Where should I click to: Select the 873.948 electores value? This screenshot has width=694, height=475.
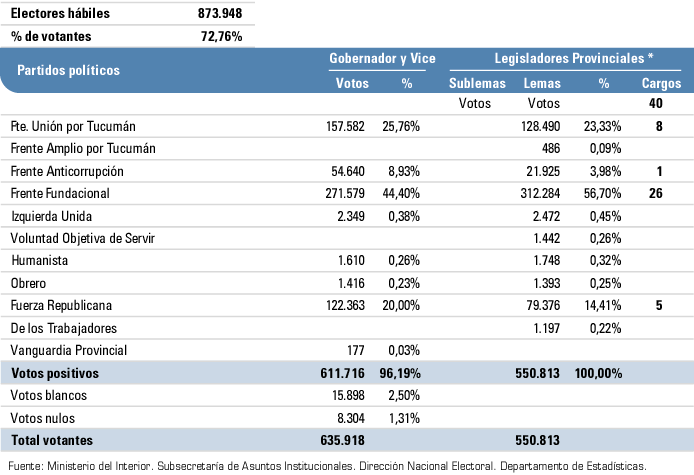220,14
